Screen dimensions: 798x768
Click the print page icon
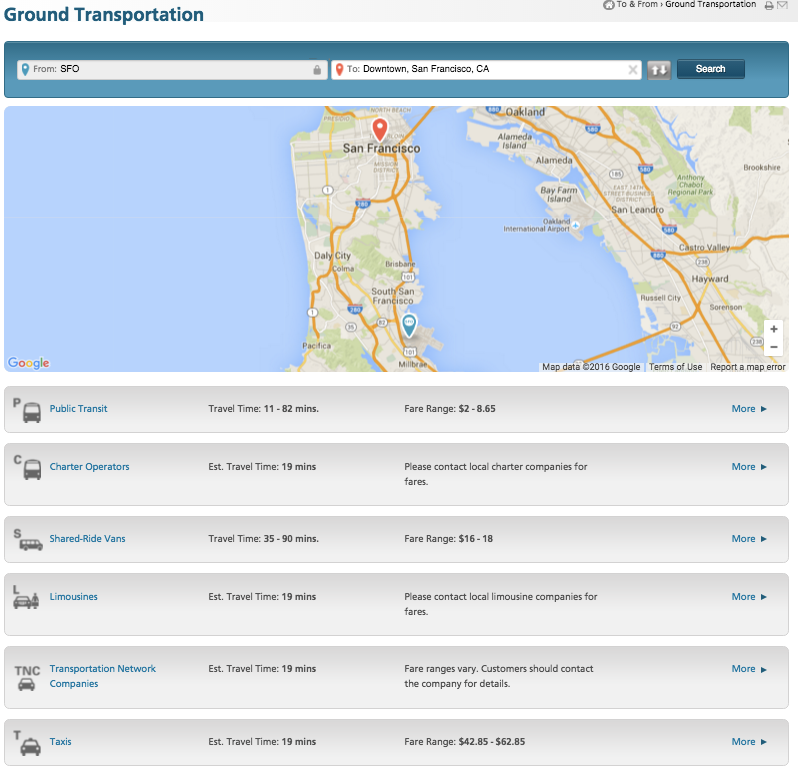[769, 6]
